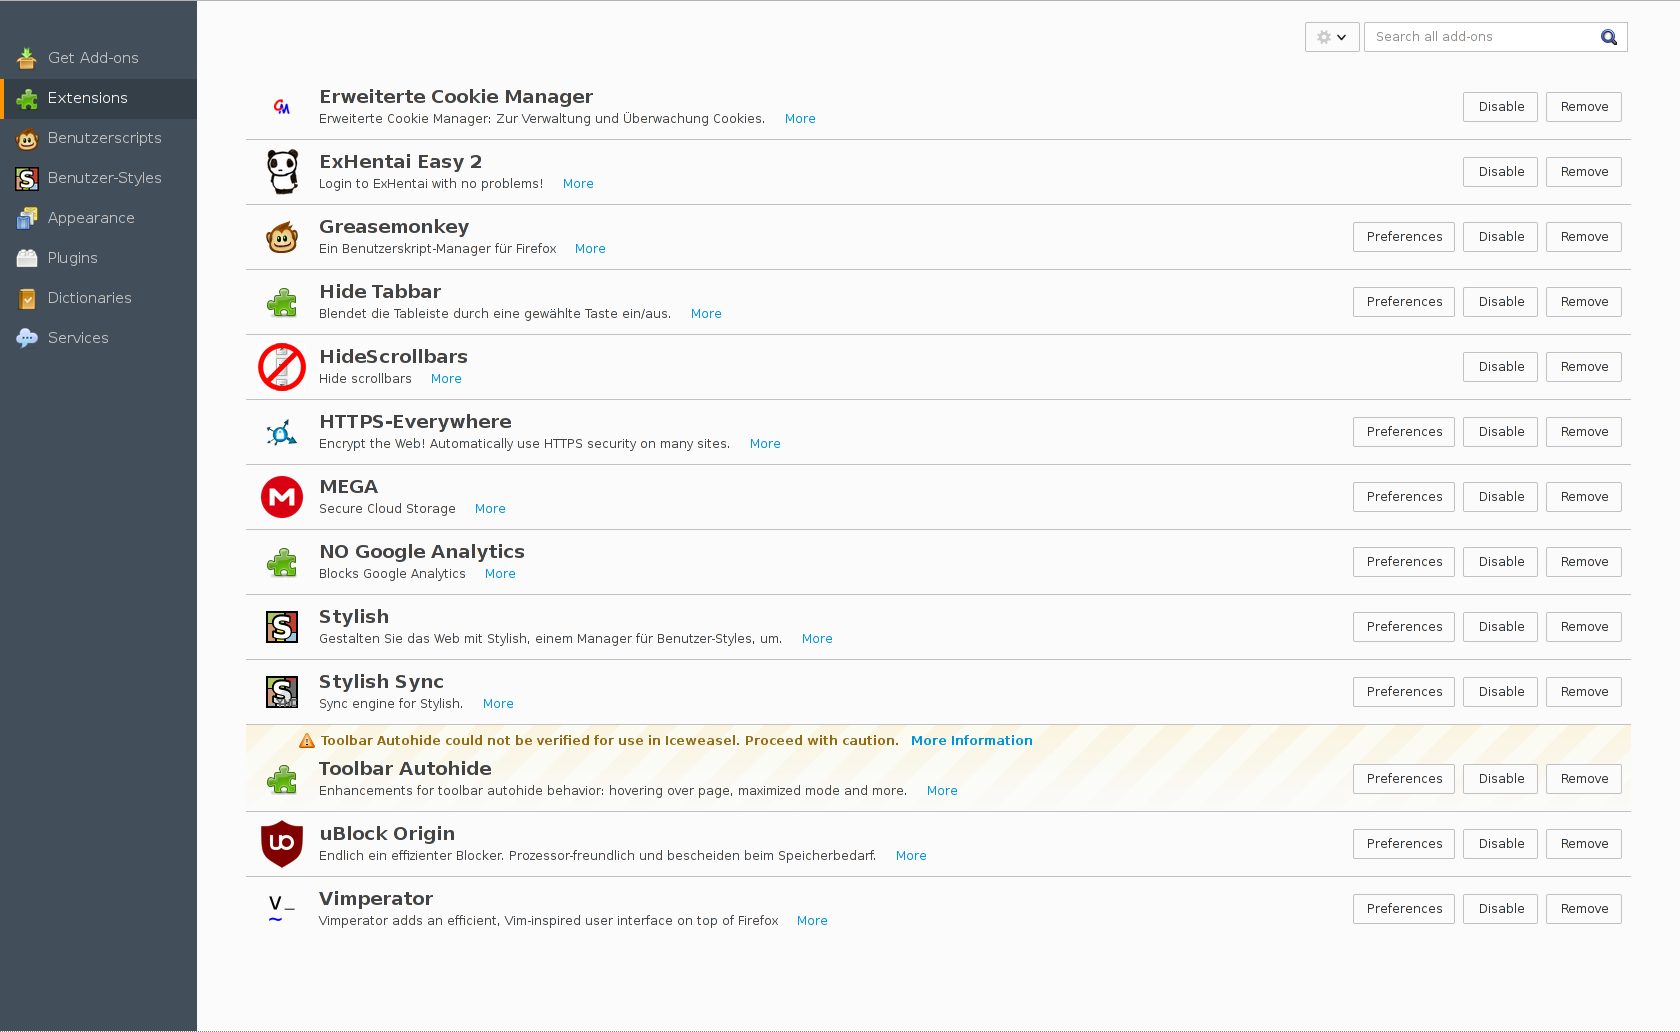Remove HideScrollbars extension
Image resolution: width=1680 pixels, height=1032 pixels.
click(x=1584, y=367)
